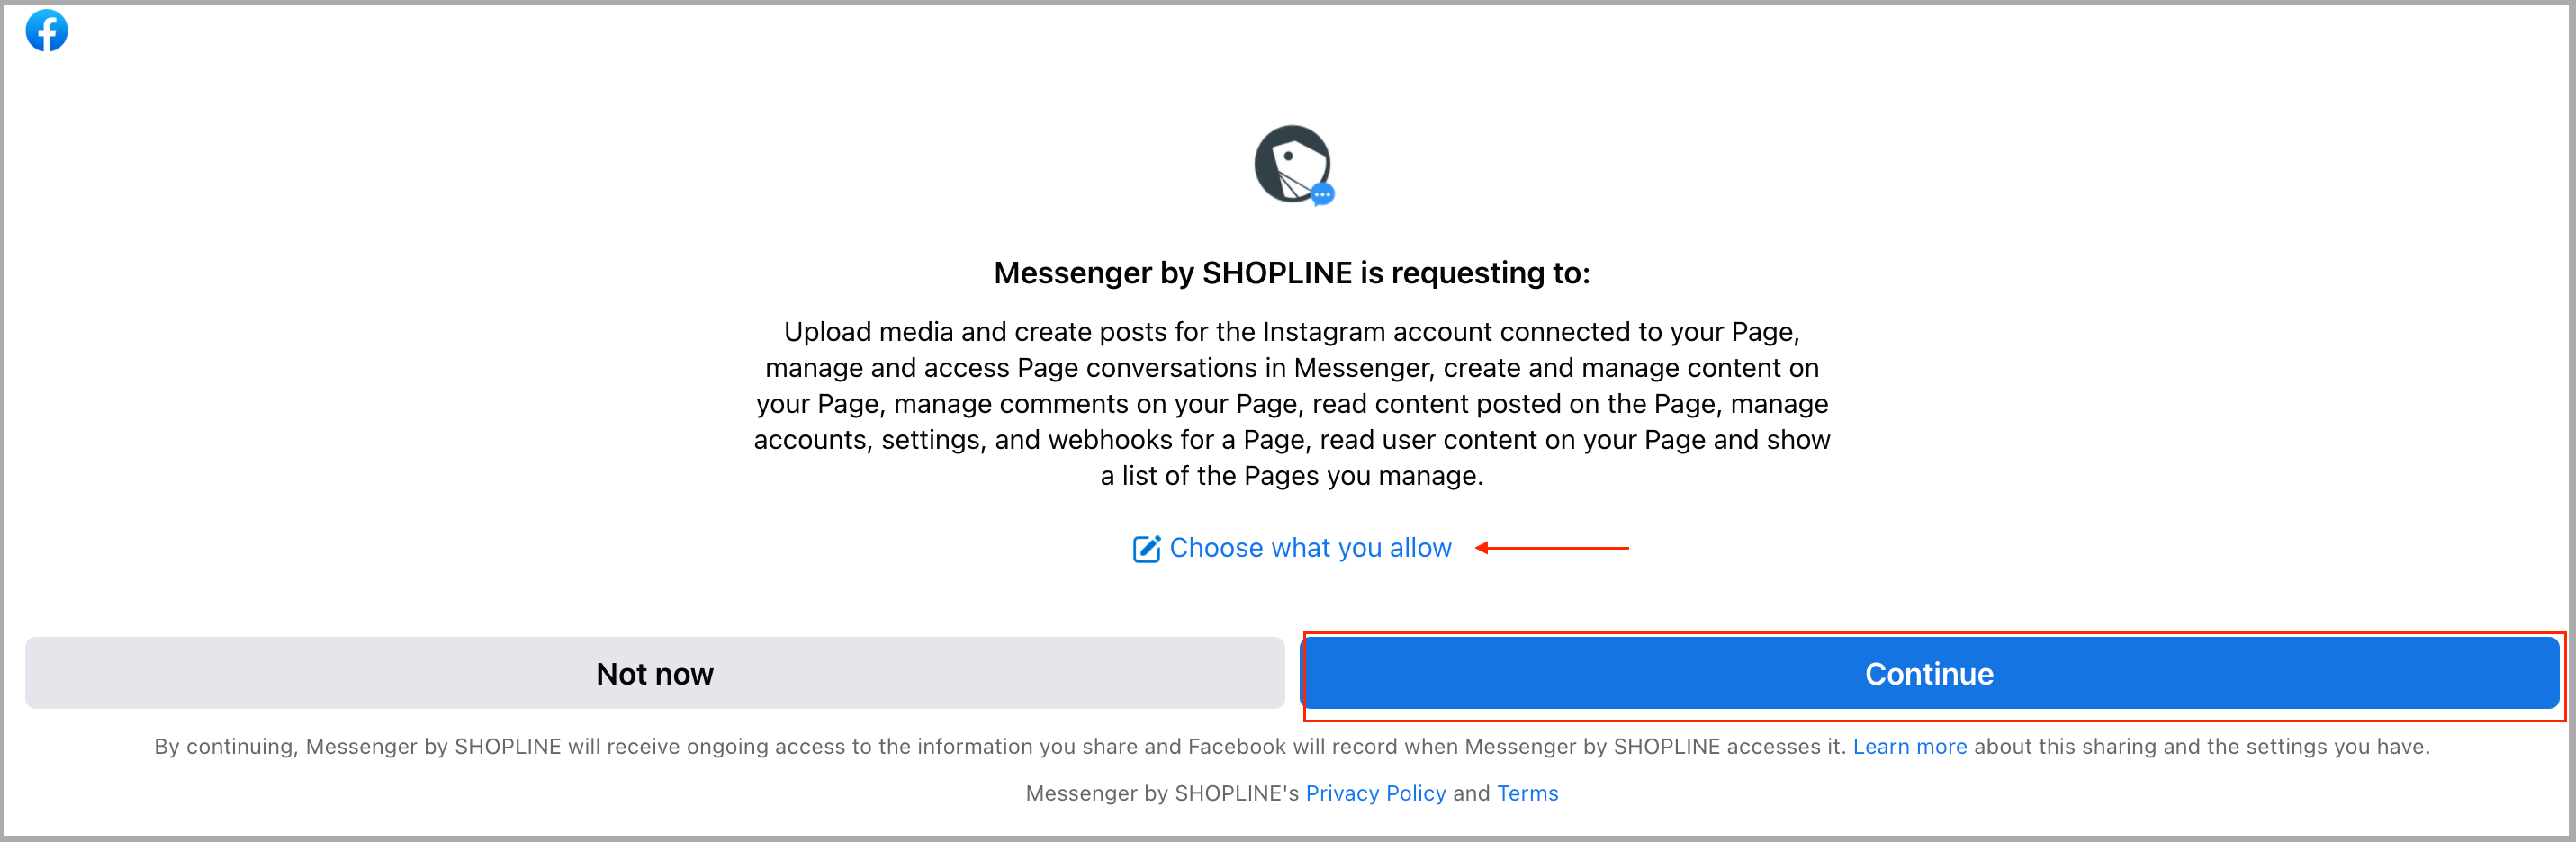Click the blue chat bubble badge on app icon
This screenshot has width=2576, height=842.
(1322, 194)
